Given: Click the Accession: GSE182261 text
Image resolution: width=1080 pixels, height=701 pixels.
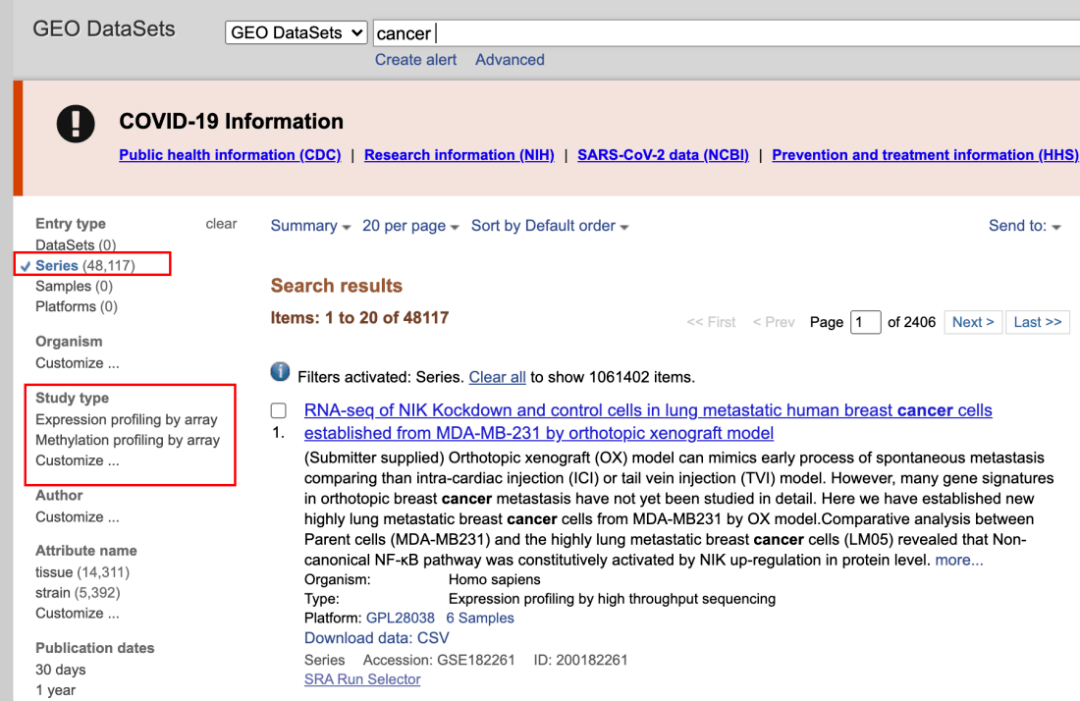Looking at the screenshot, I should tap(439, 660).
